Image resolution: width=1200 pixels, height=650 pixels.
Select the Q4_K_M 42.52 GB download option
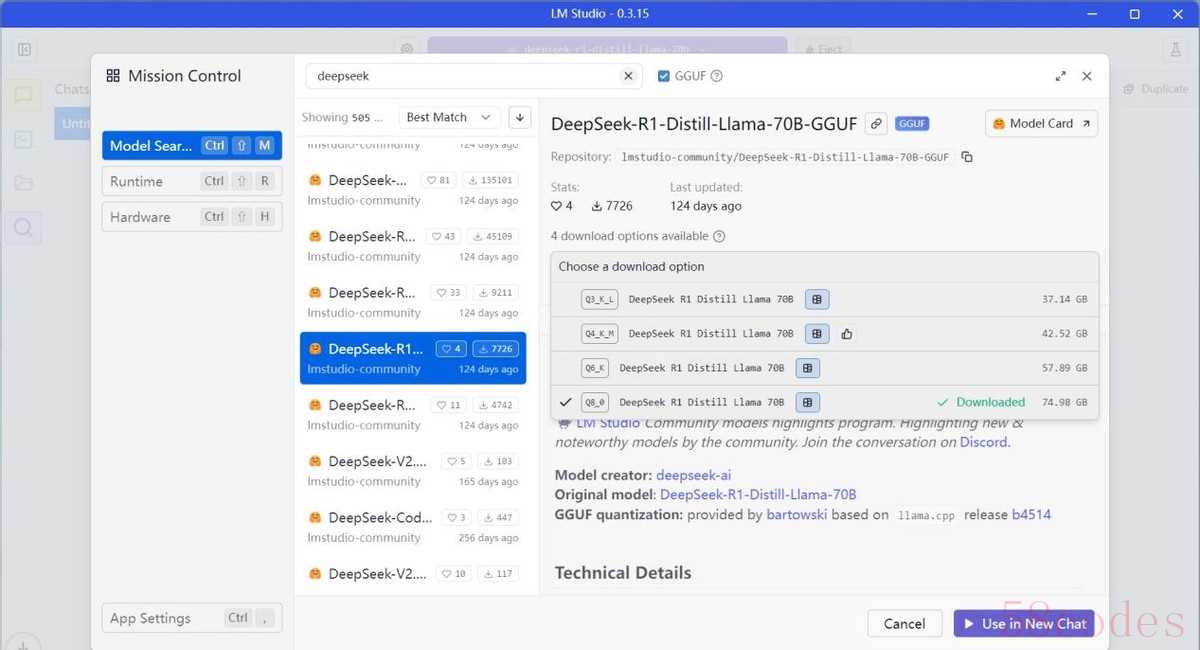(825, 334)
